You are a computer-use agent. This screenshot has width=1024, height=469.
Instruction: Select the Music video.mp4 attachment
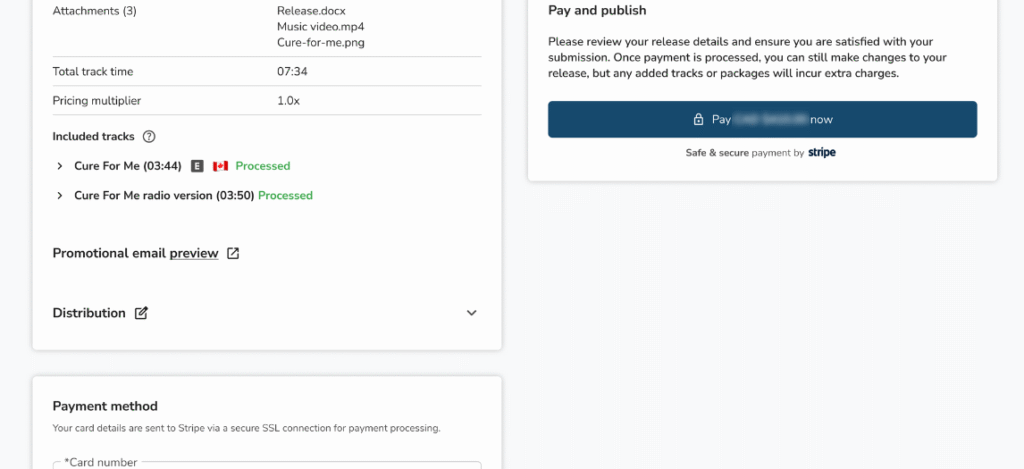coord(314,26)
